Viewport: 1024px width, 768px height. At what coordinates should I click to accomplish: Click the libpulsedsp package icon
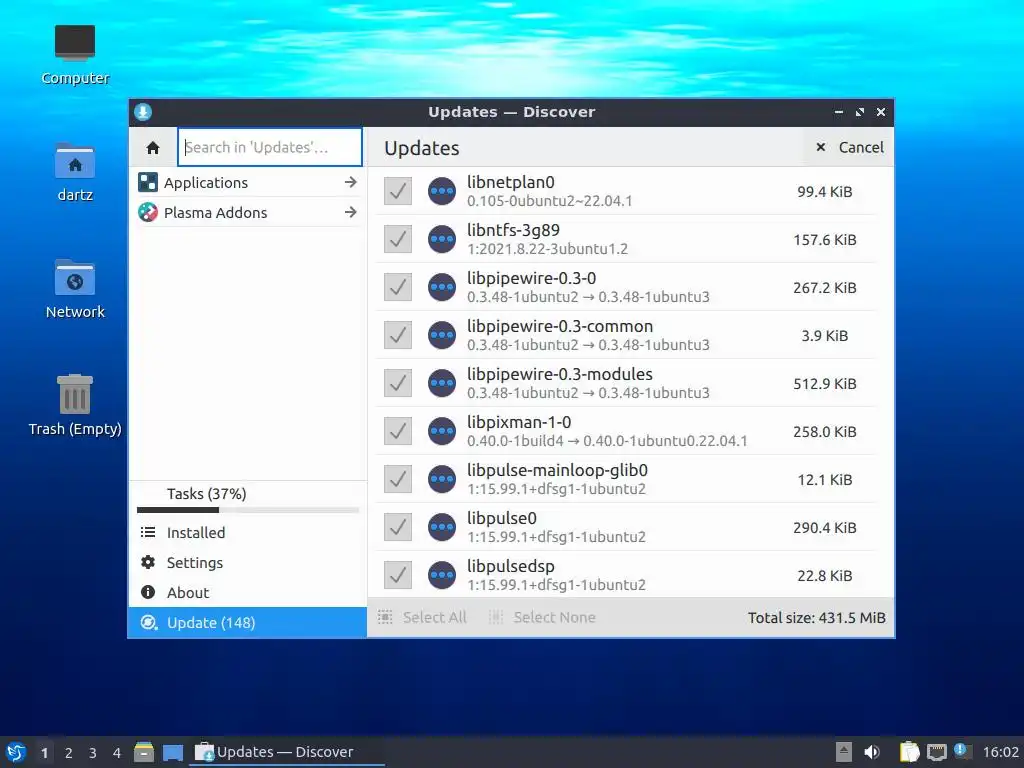tap(442, 575)
